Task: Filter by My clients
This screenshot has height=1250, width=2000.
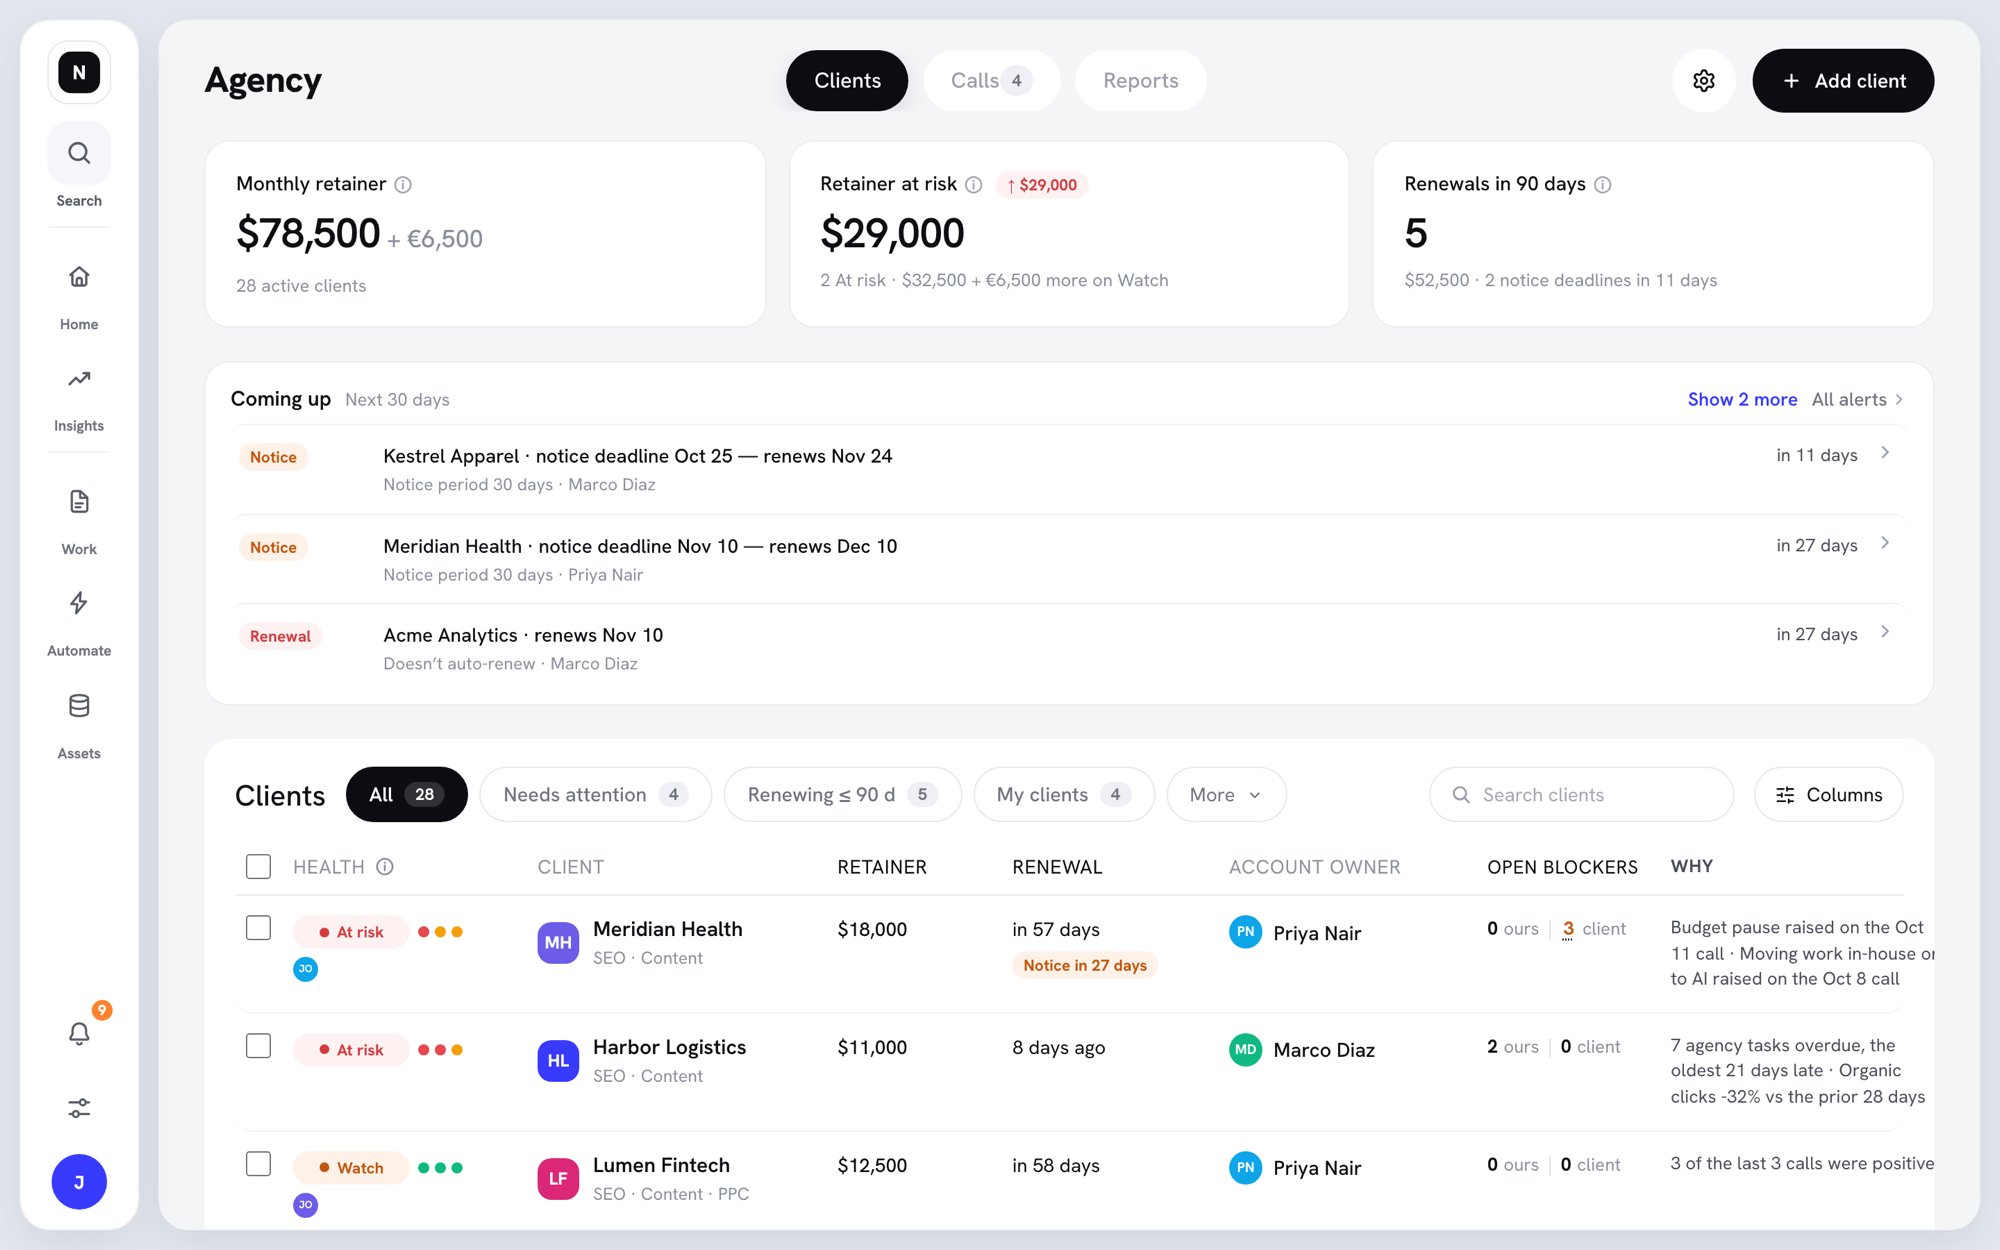Action: [x=1064, y=795]
